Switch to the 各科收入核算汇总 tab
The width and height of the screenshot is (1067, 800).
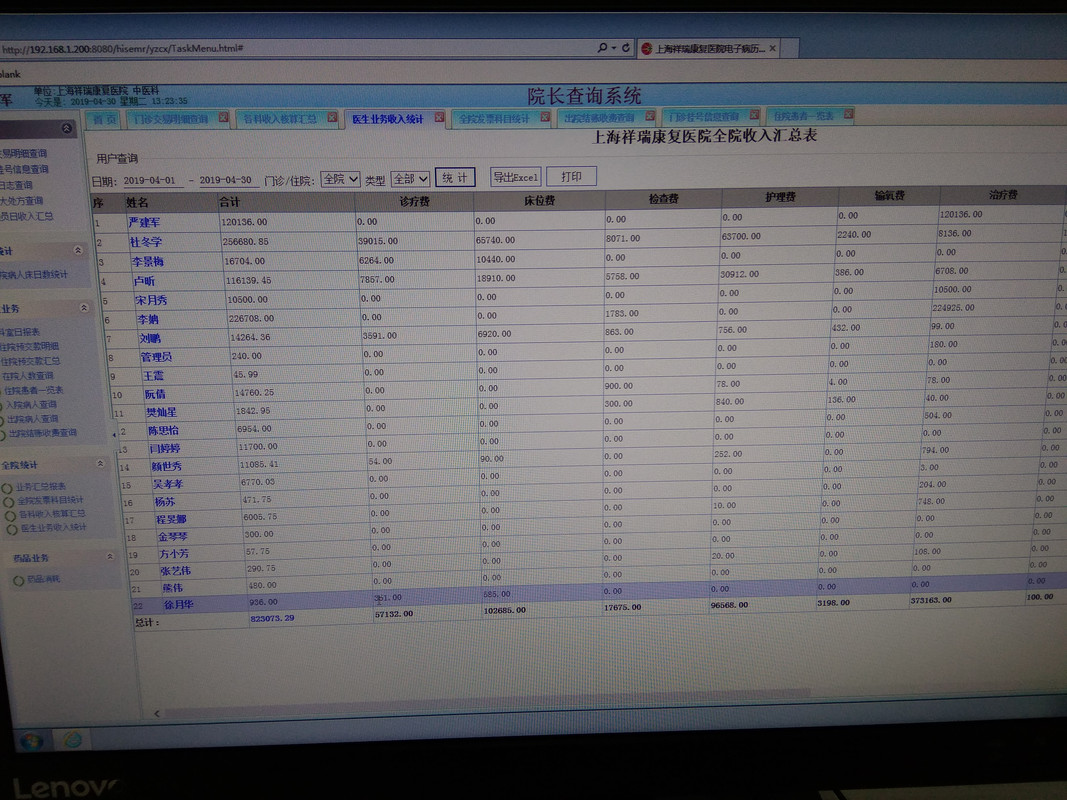tap(280, 119)
